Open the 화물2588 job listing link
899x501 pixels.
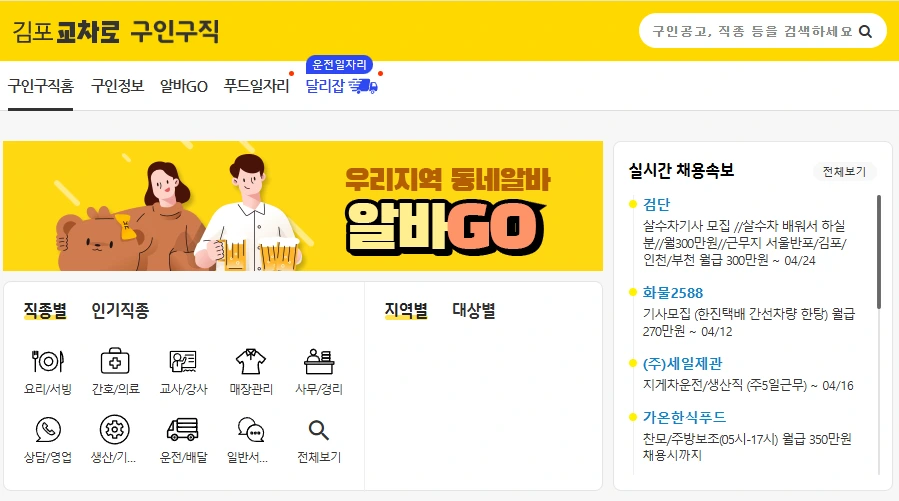point(673,293)
